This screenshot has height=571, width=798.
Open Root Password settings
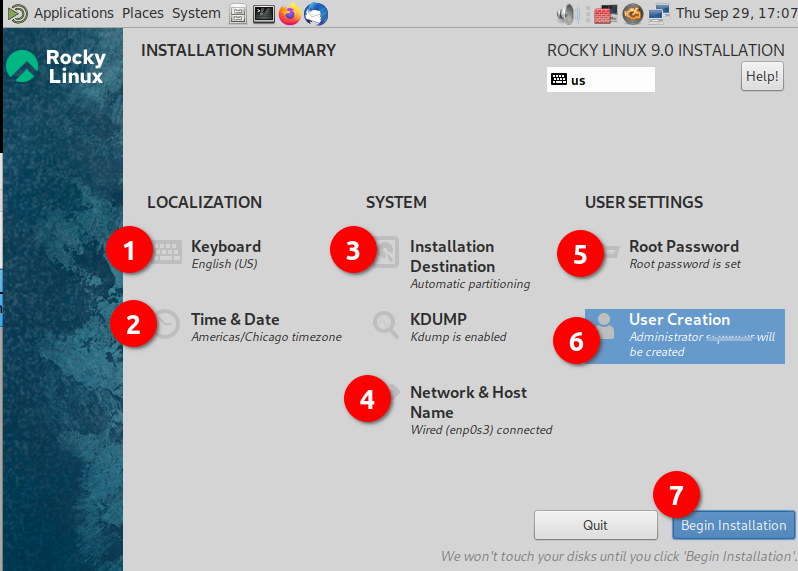[x=683, y=247]
